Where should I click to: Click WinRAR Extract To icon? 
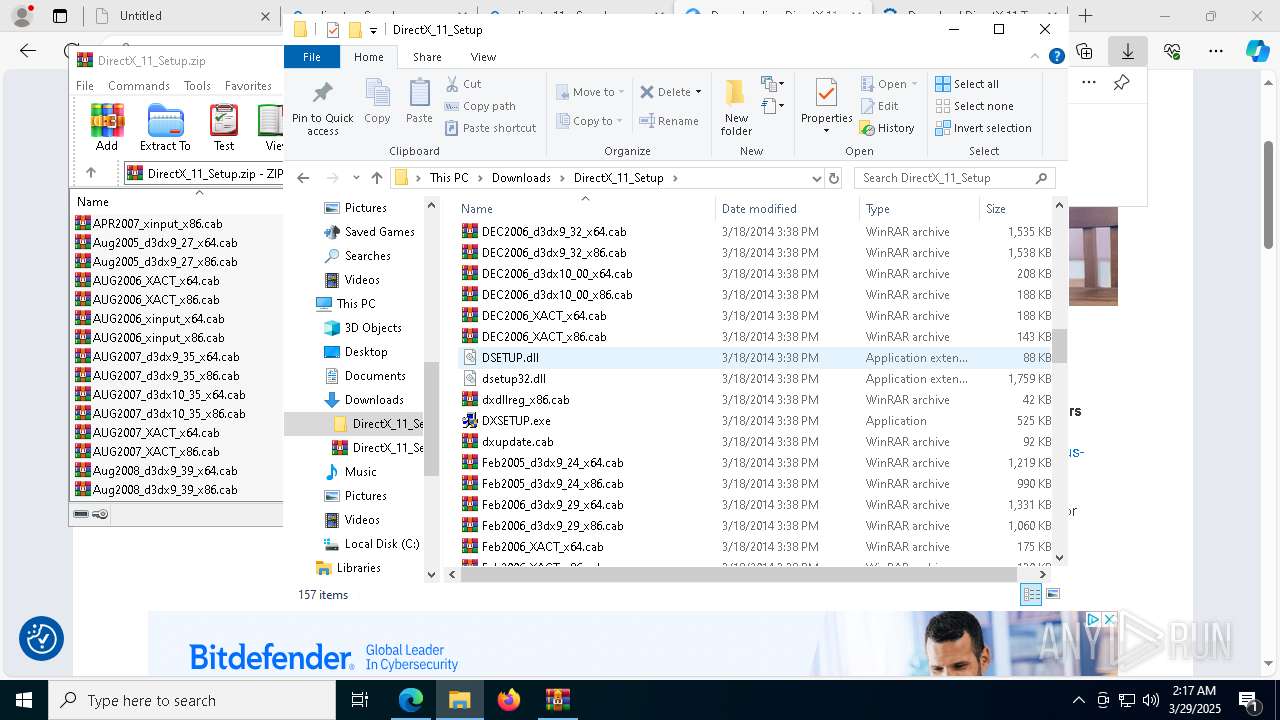(165, 127)
